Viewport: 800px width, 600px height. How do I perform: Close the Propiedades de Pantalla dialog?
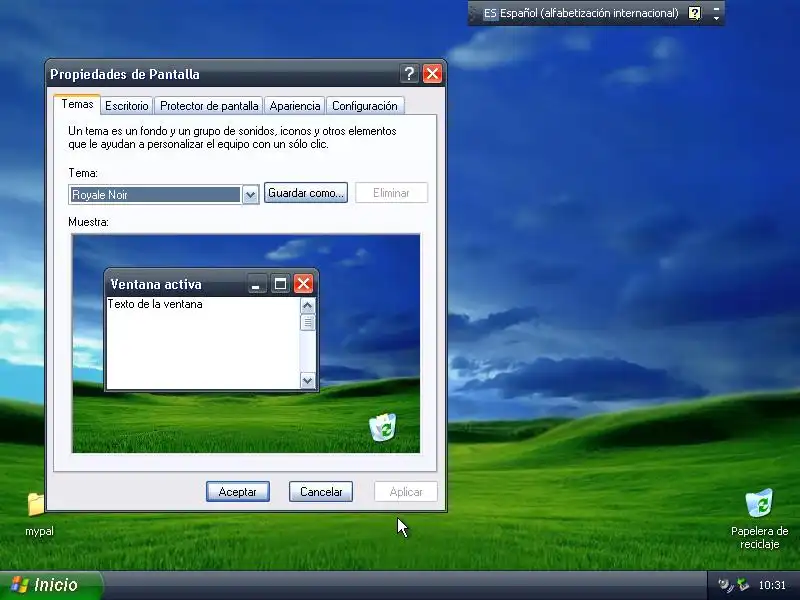(433, 74)
